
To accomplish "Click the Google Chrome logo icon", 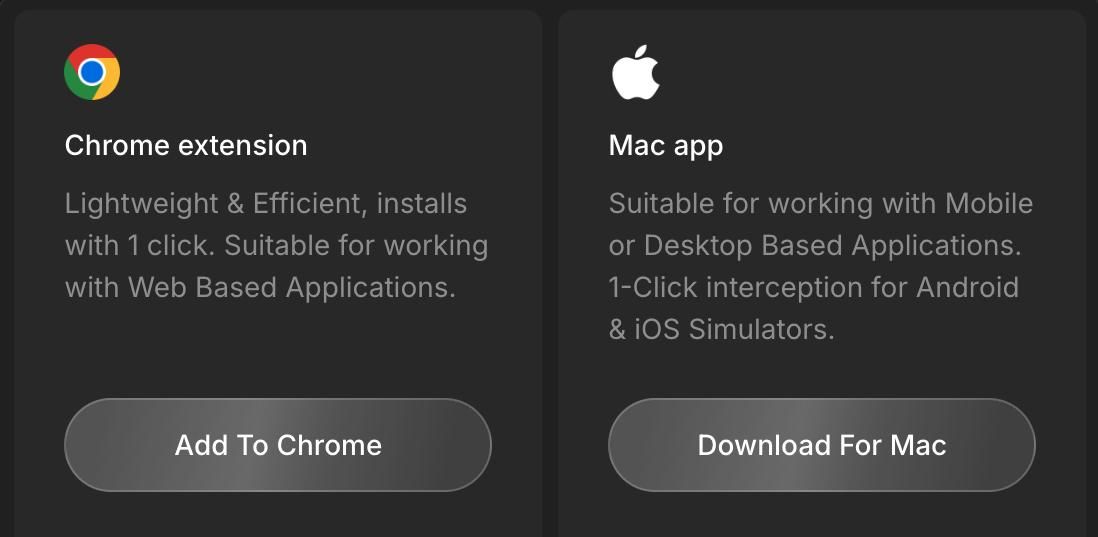I will coord(92,72).
